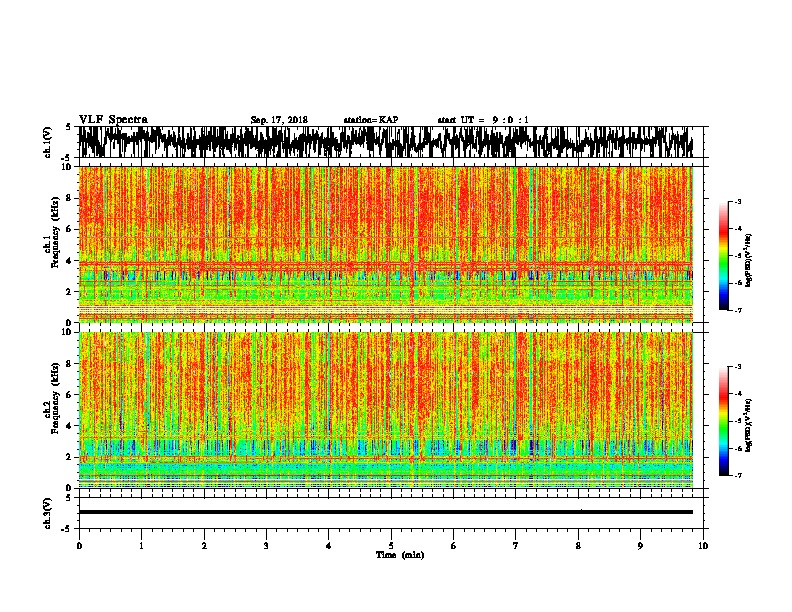This screenshot has height=612, width=792.
Task: Click the ch.1 colorbar "-5" tick label
Action: (738, 256)
